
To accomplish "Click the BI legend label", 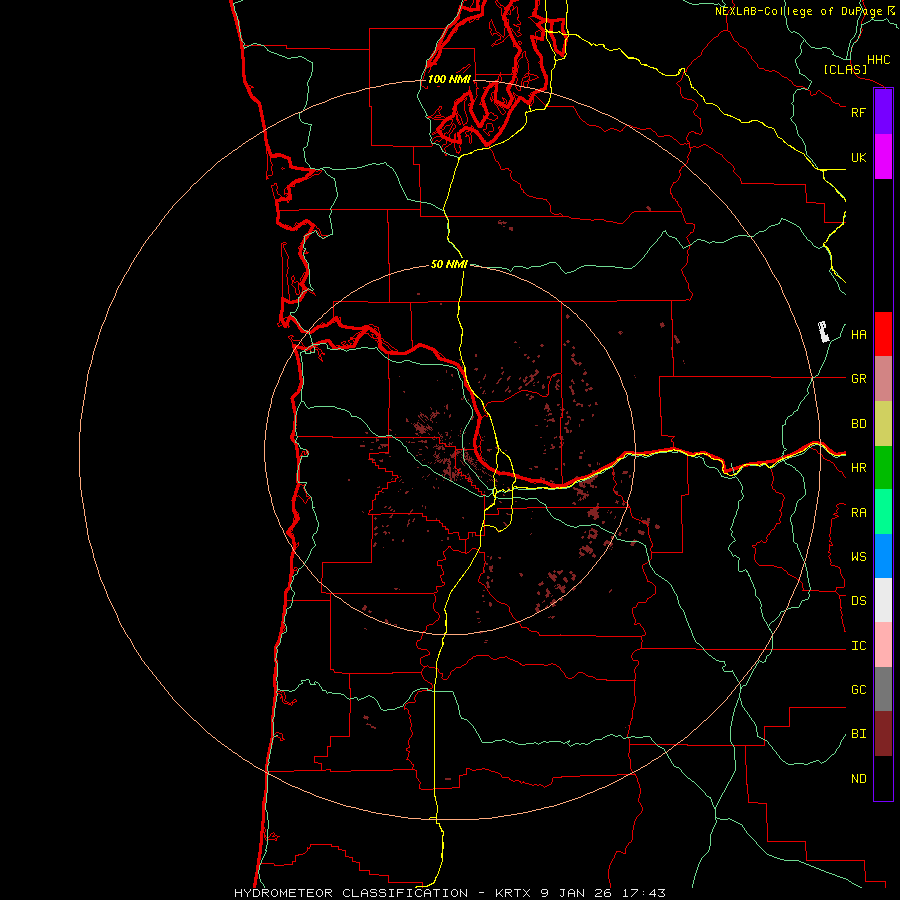I will point(859,734).
